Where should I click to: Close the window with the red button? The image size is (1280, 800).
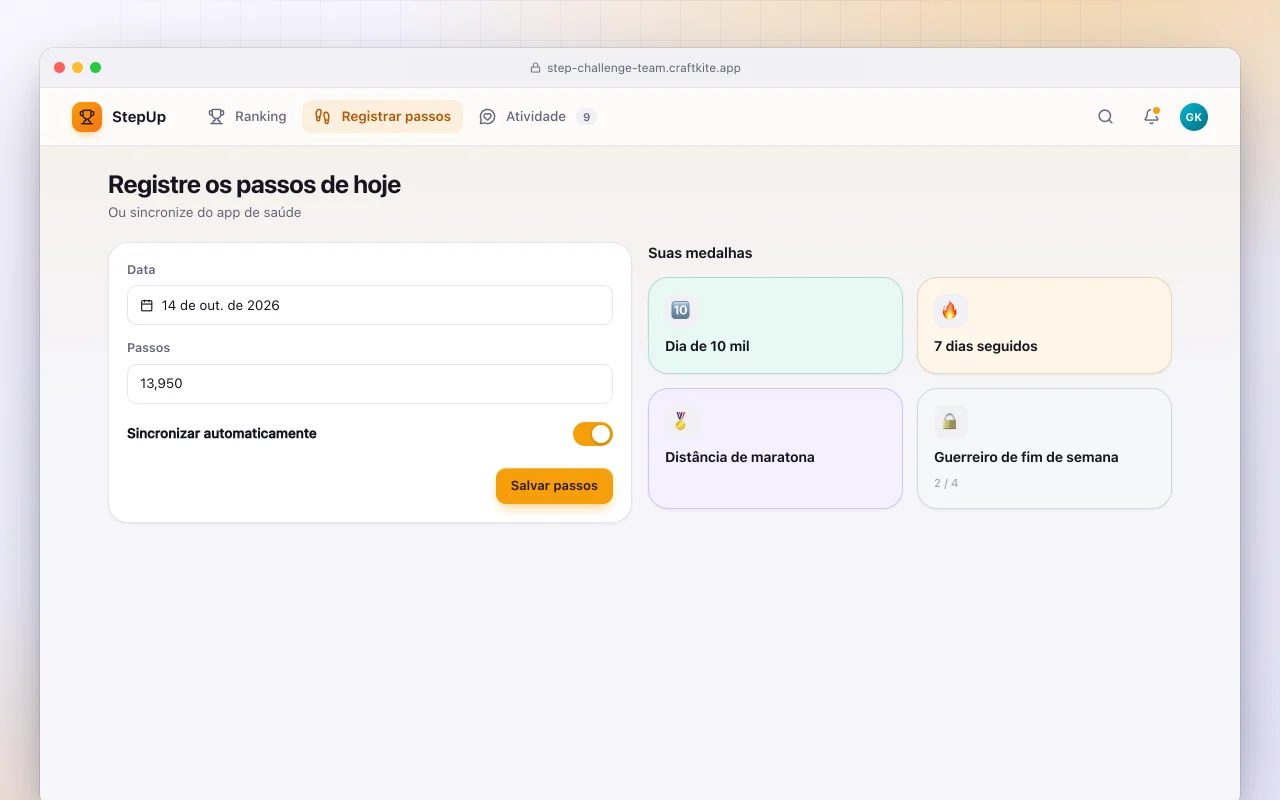[x=60, y=68]
